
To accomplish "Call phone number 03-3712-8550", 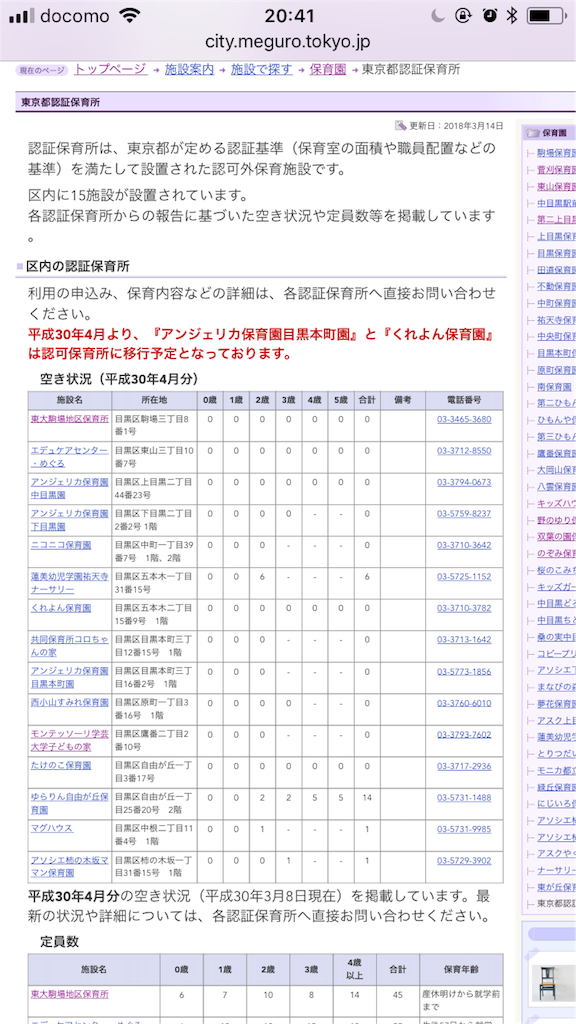I will coord(464,451).
